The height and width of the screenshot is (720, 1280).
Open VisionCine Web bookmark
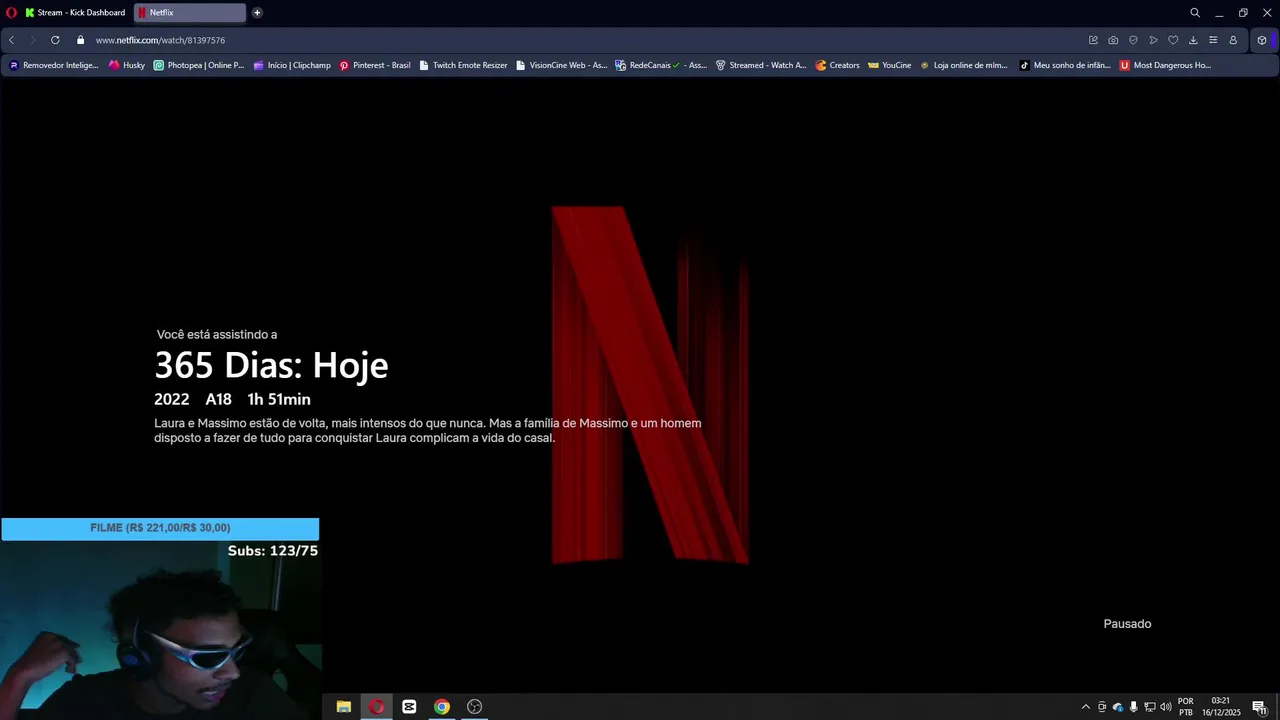[561, 65]
